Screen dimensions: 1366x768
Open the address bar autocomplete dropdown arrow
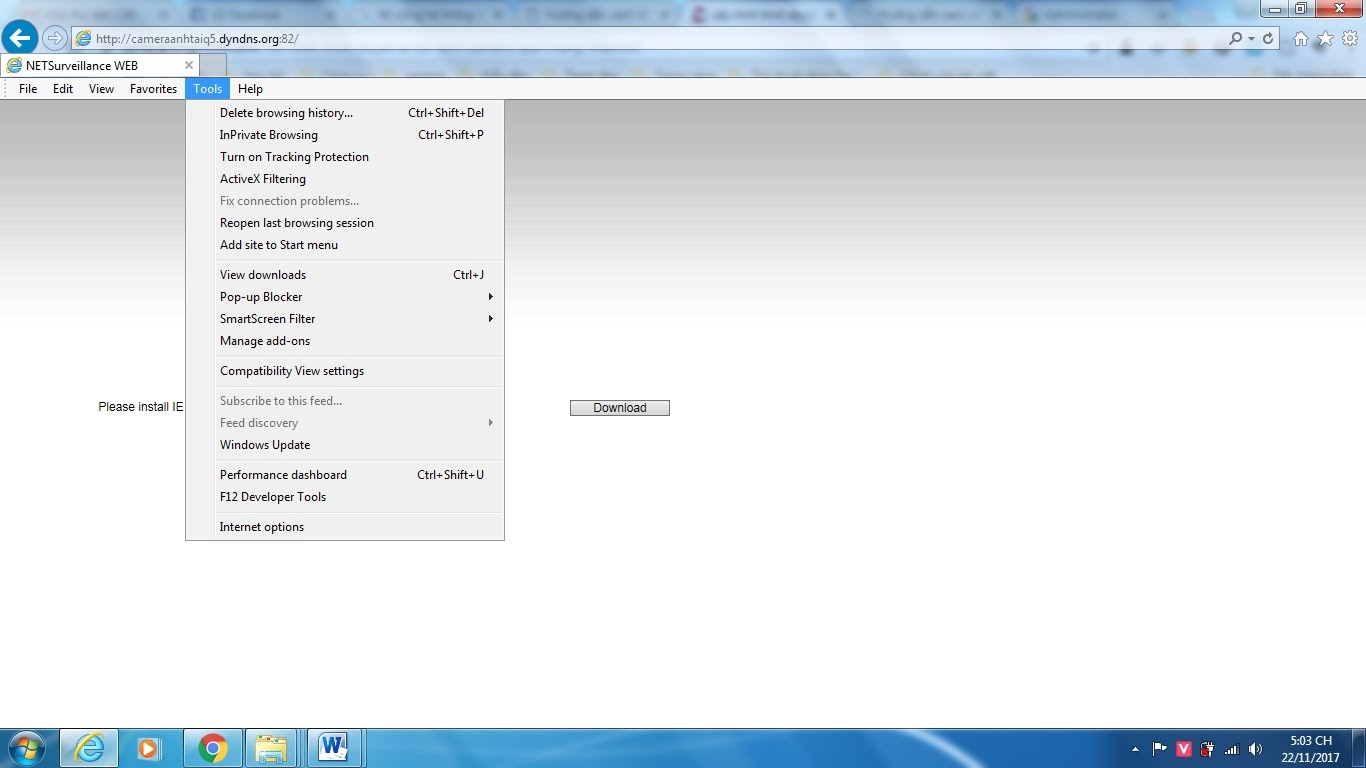tap(1251, 38)
